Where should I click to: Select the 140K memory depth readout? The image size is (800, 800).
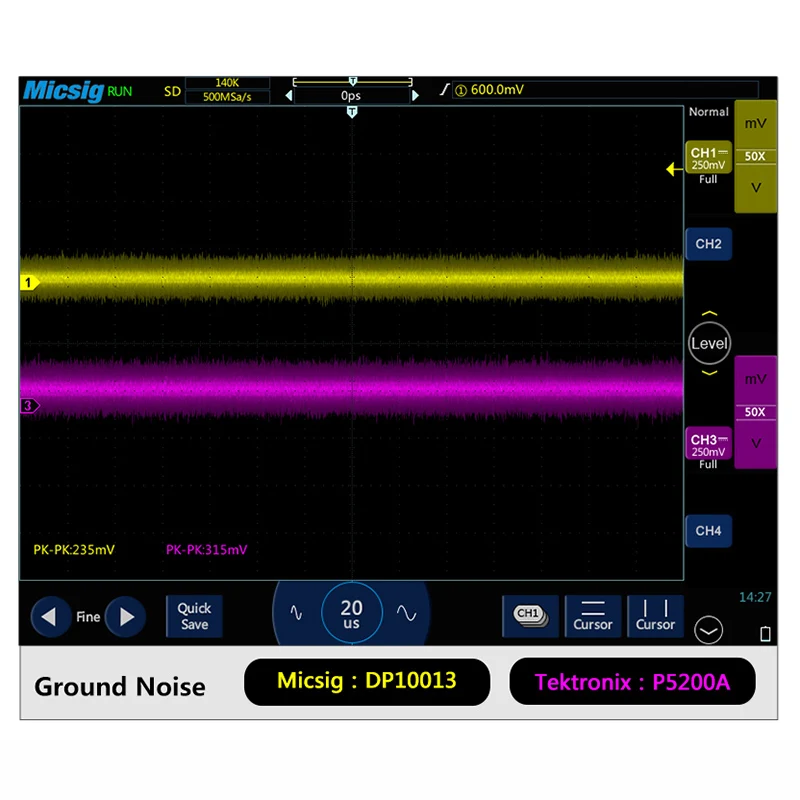pos(227,83)
